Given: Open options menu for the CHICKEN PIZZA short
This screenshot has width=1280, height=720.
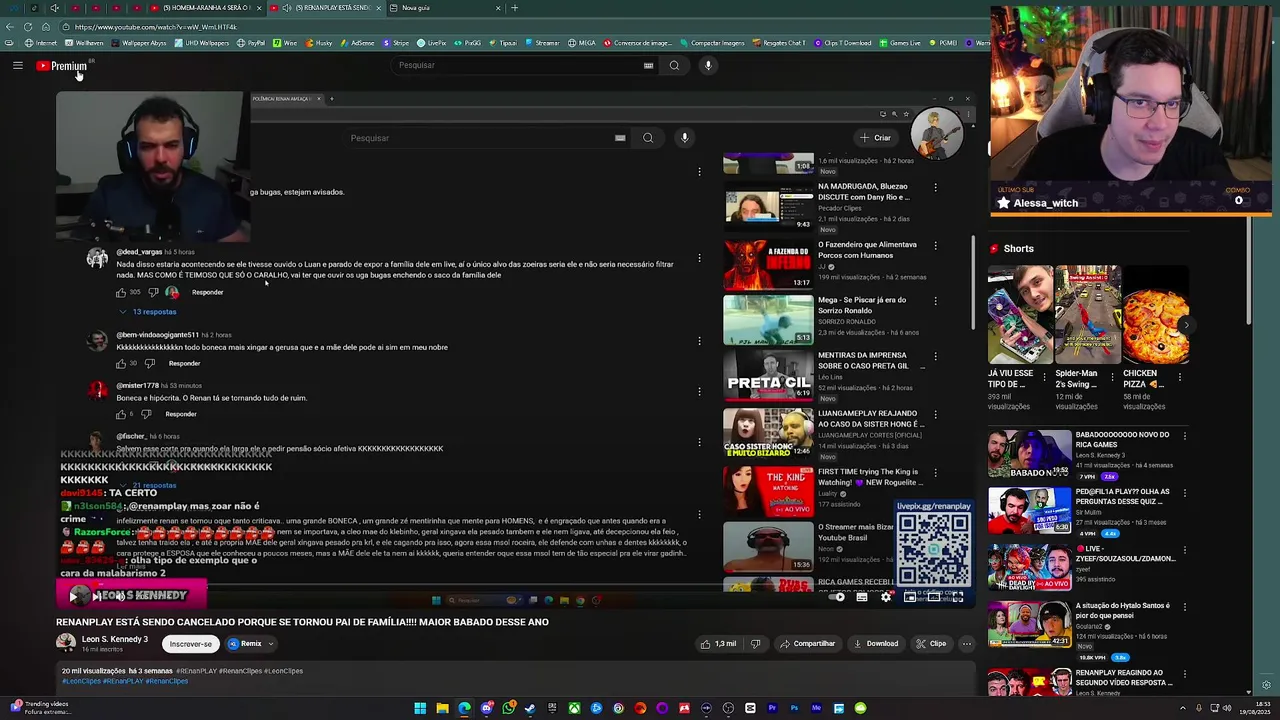Looking at the screenshot, I should tap(1180, 378).
